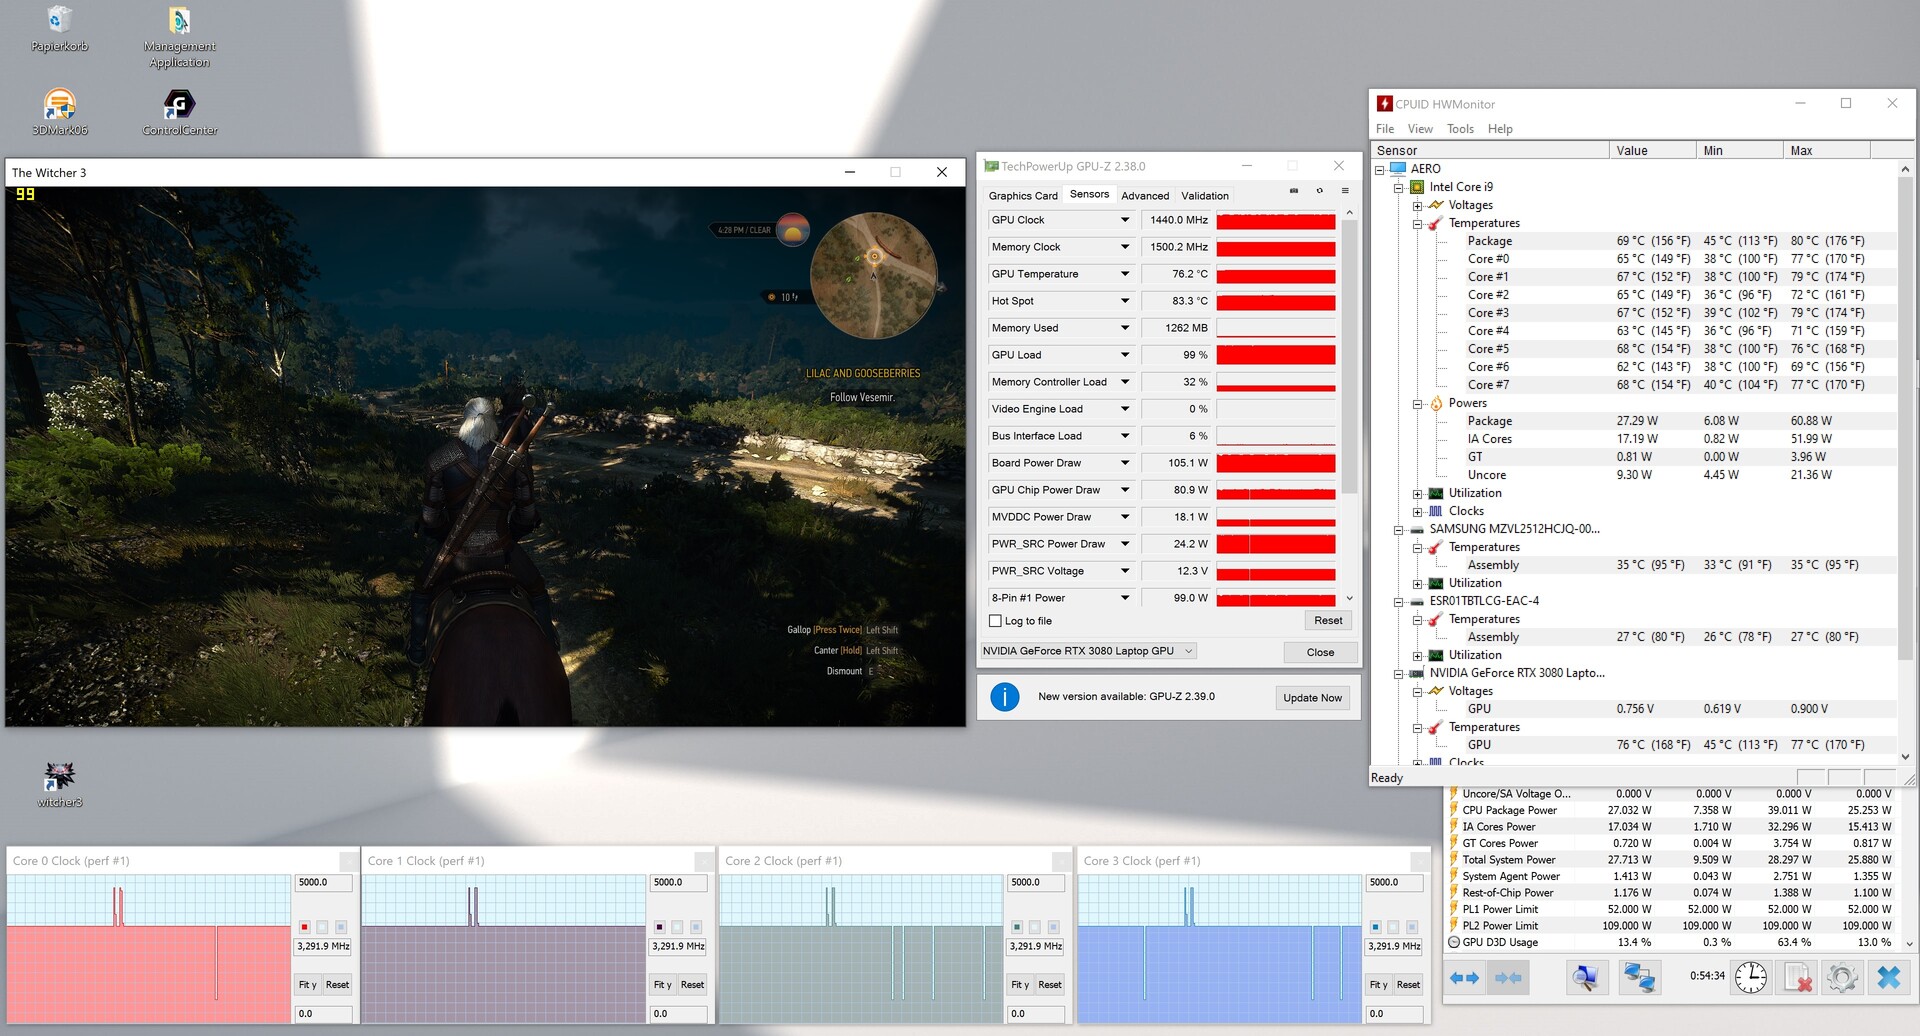Click the Memory Controller Load sensor graph bar
Image resolution: width=1920 pixels, height=1036 pixels.
(x=1276, y=382)
